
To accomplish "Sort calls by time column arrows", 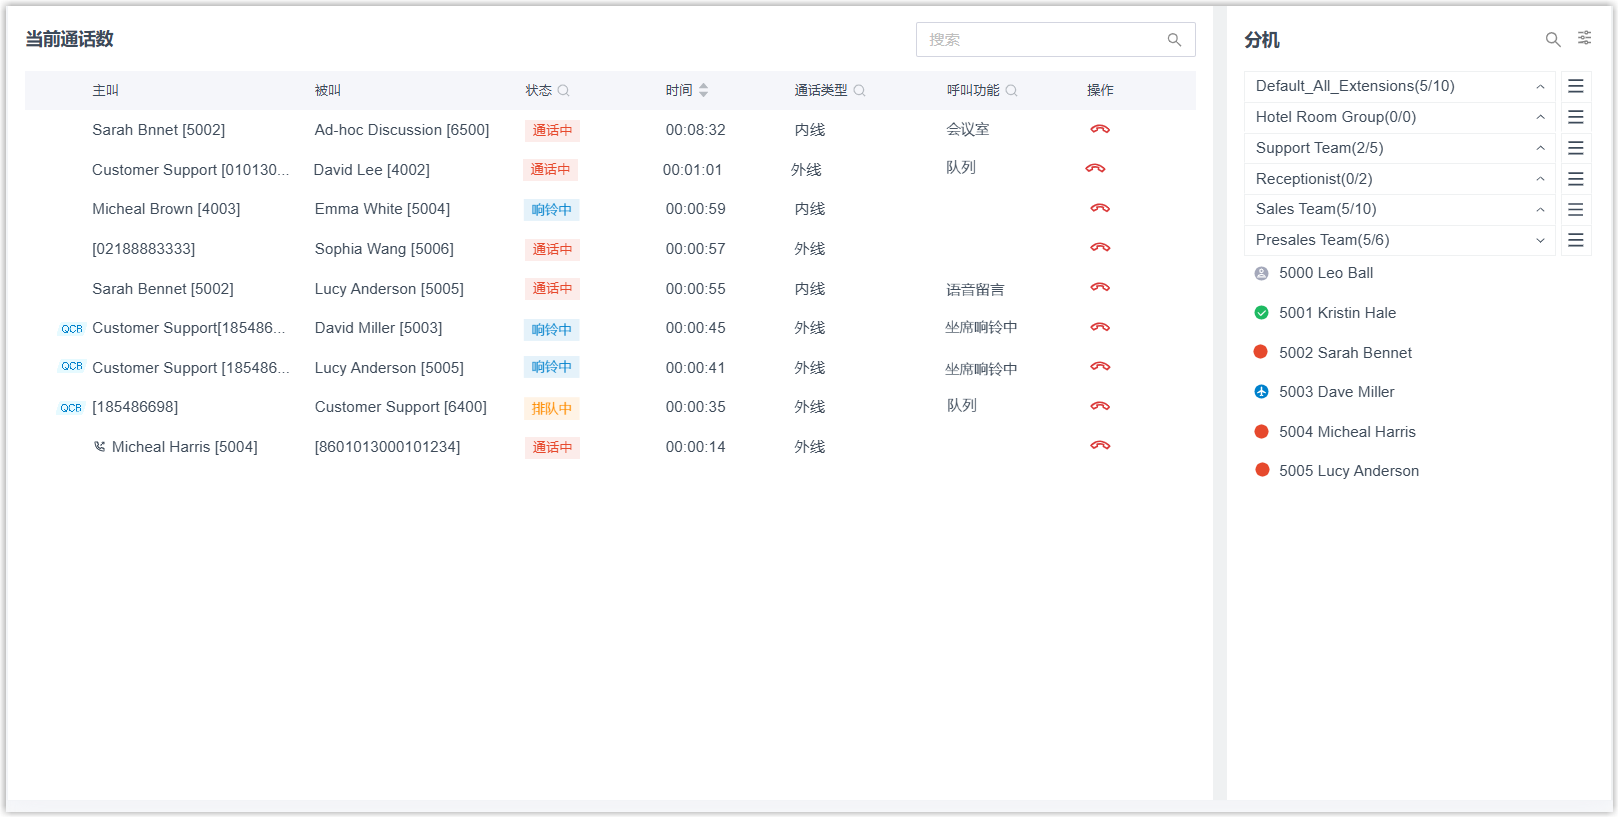I will (x=703, y=91).
